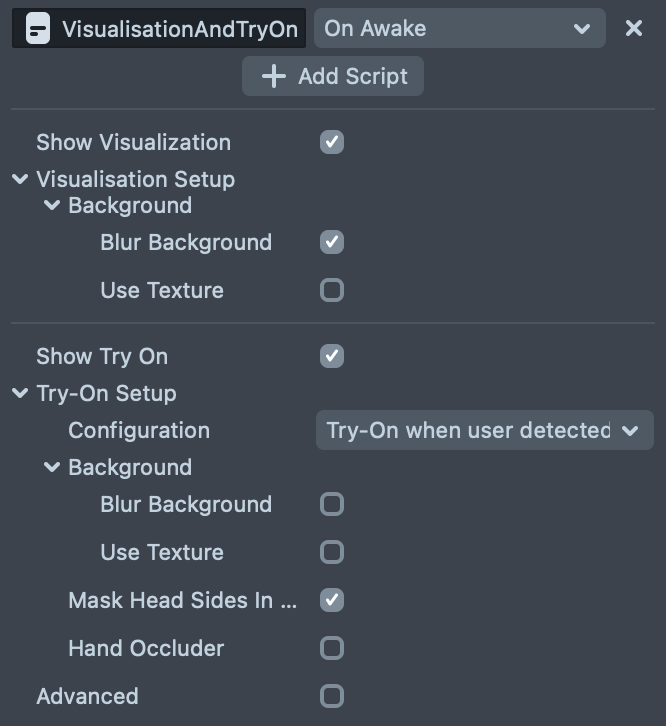Uncheck the Show Try On checkbox
Image resolution: width=666 pixels, height=726 pixels.
coord(332,356)
